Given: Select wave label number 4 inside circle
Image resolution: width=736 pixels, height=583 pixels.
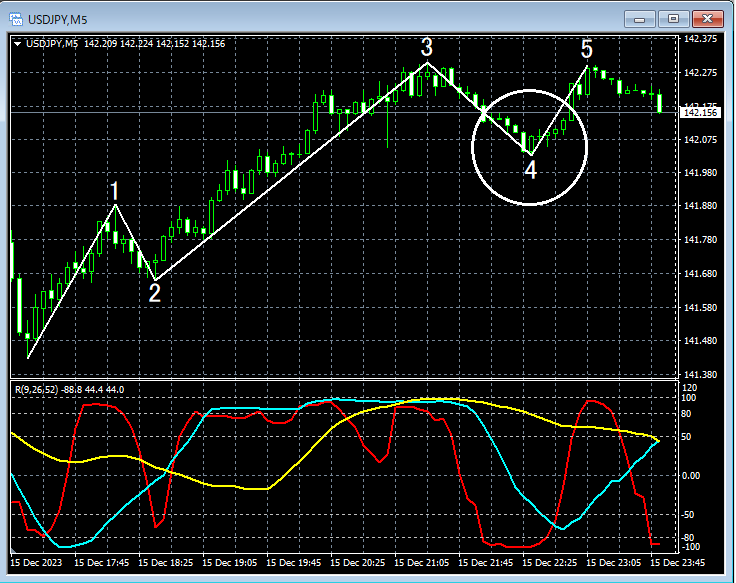Looking at the screenshot, I should click(x=530, y=170).
